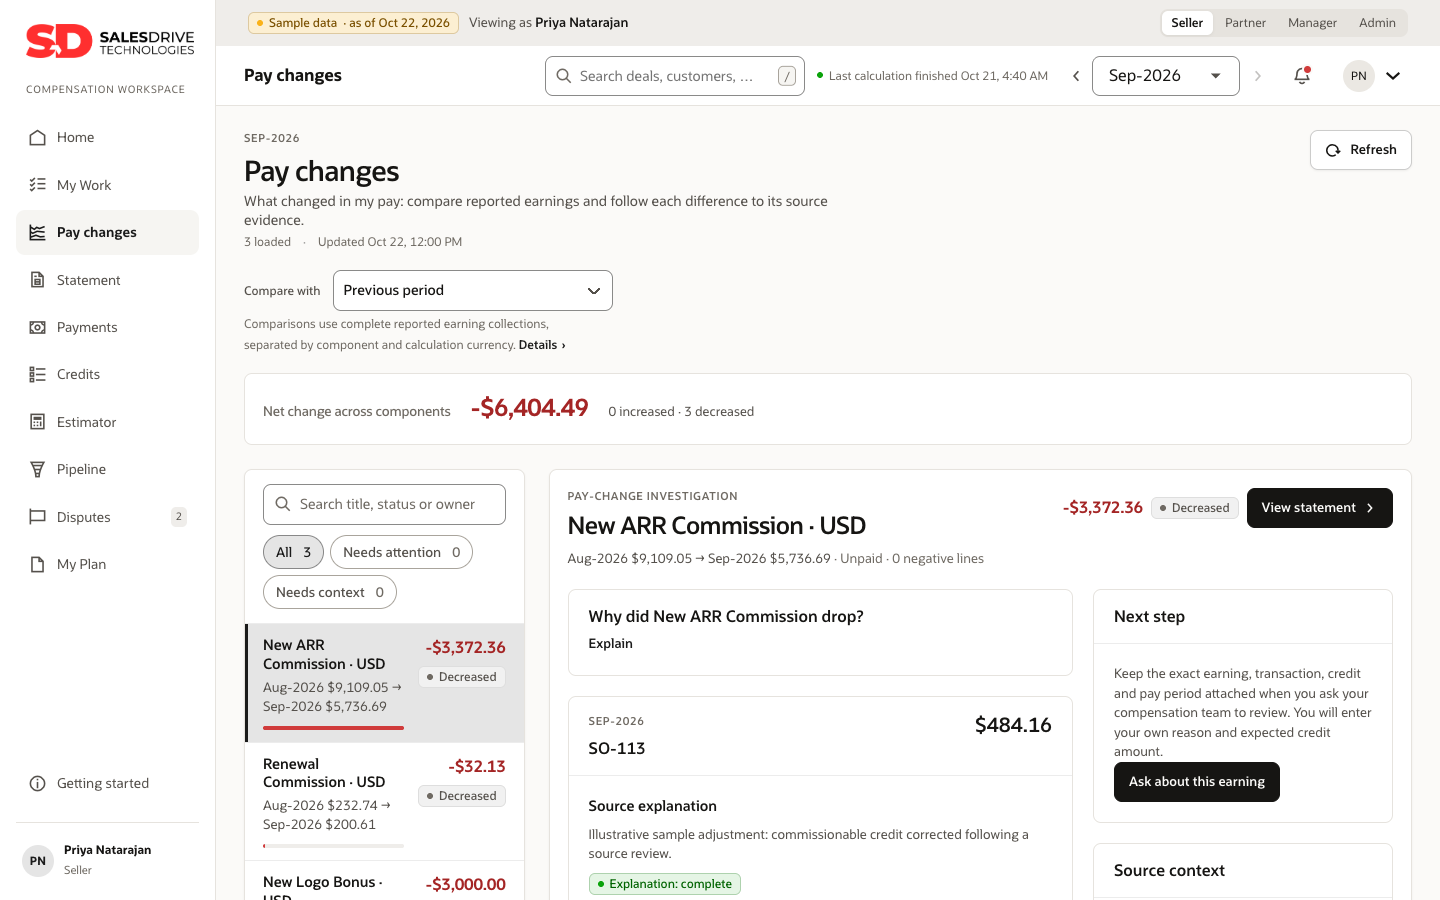Screen dimensions: 1440x900
Task: Select the New Logo Bonus row
Action: click(x=385, y=881)
